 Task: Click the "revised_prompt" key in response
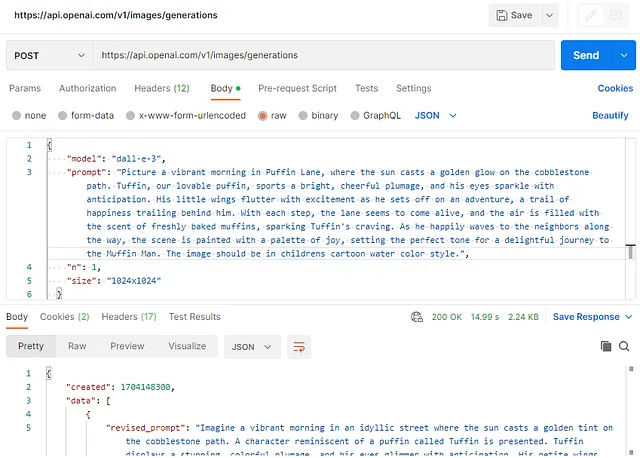(146, 428)
